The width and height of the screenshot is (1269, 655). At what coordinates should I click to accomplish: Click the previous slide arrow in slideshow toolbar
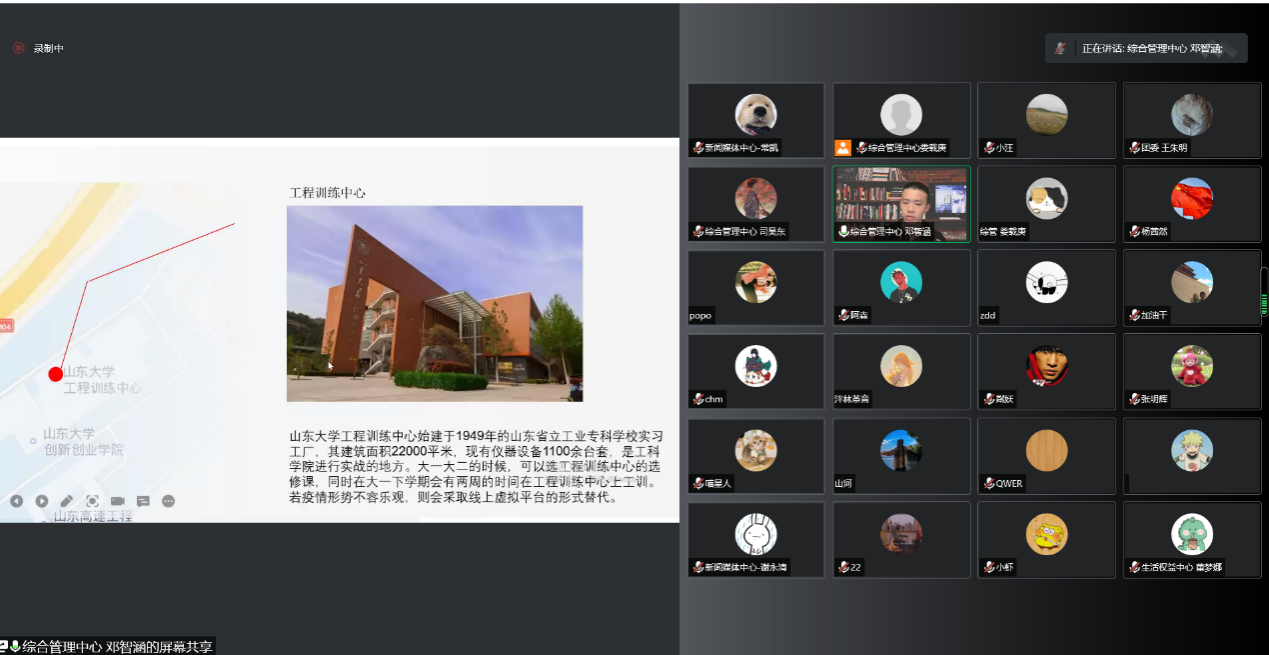pos(17,501)
